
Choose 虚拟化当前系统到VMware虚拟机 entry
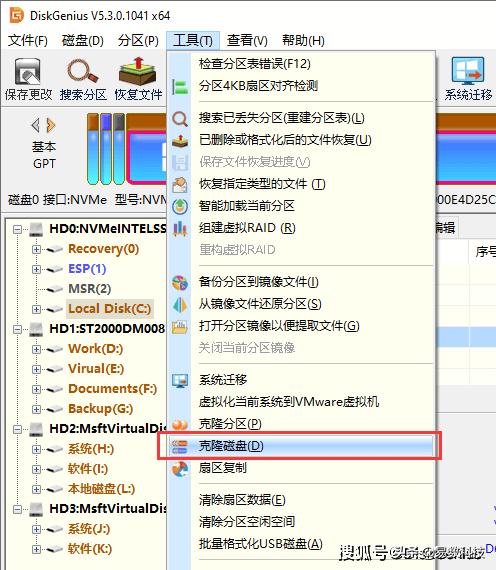tap(300, 402)
